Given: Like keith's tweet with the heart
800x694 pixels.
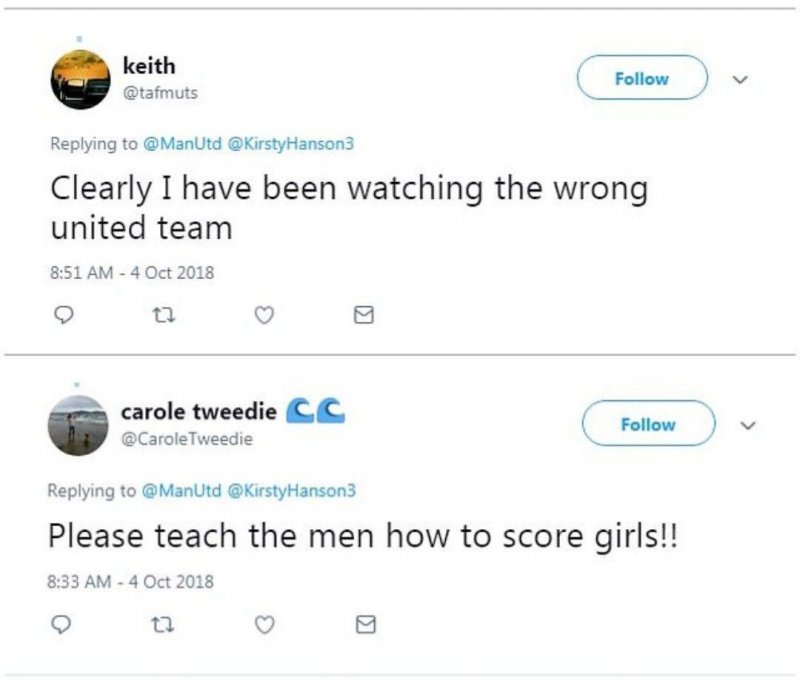Looking at the screenshot, I should [265, 316].
